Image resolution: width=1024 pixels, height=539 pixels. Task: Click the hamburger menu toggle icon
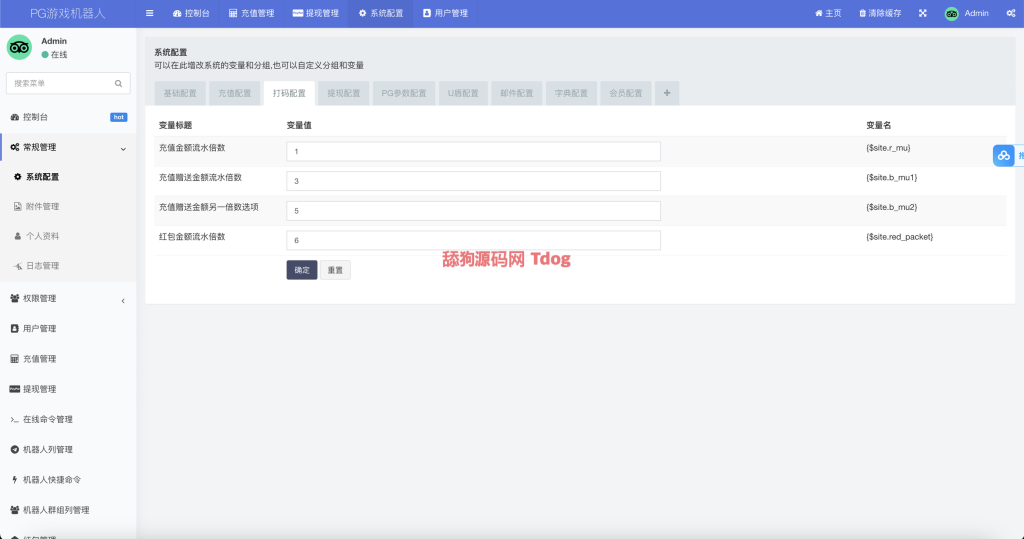click(x=150, y=13)
